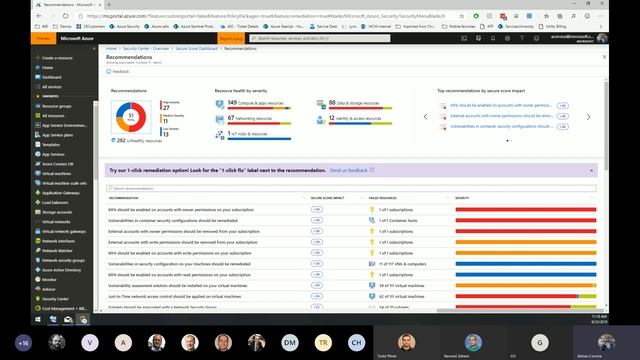Open 149 Compute & apps resources
The width and height of the screenshot is (640, 360).
[253, 104]
